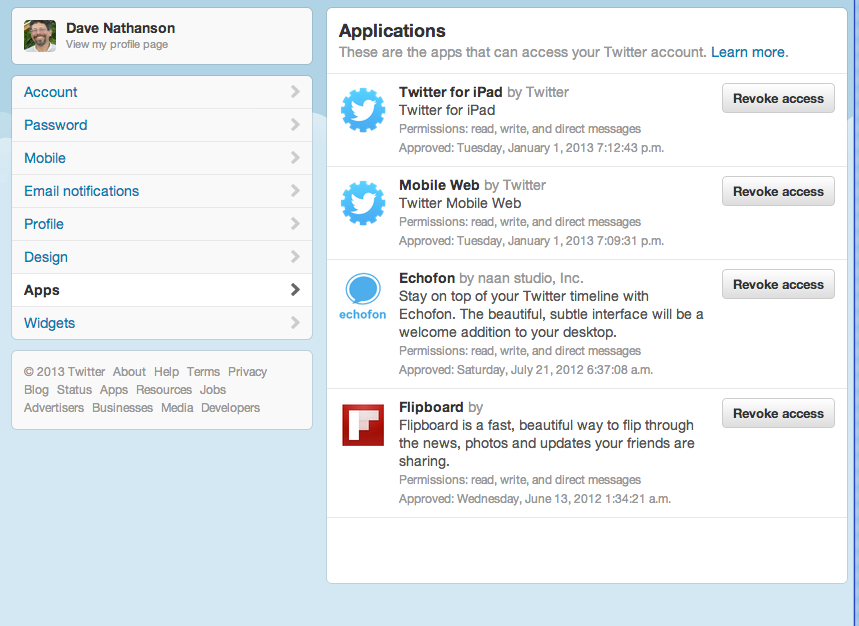Open the Businesses footer link
Viewport: 859px width, 626px height.
(122, 407)
